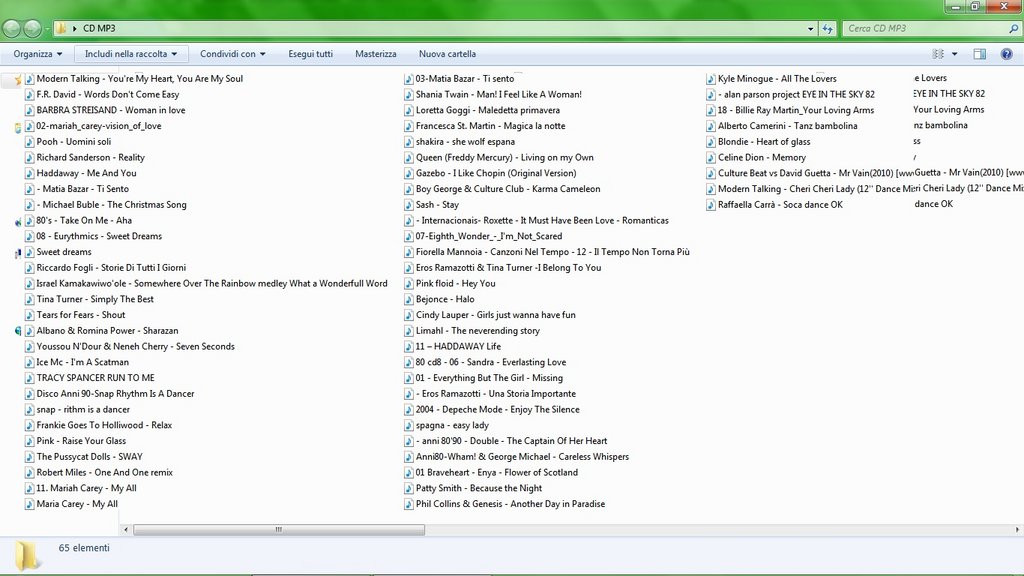Click the Forward navigation arrow
Screen dimensions: 1024x576
tap(32, 28)
